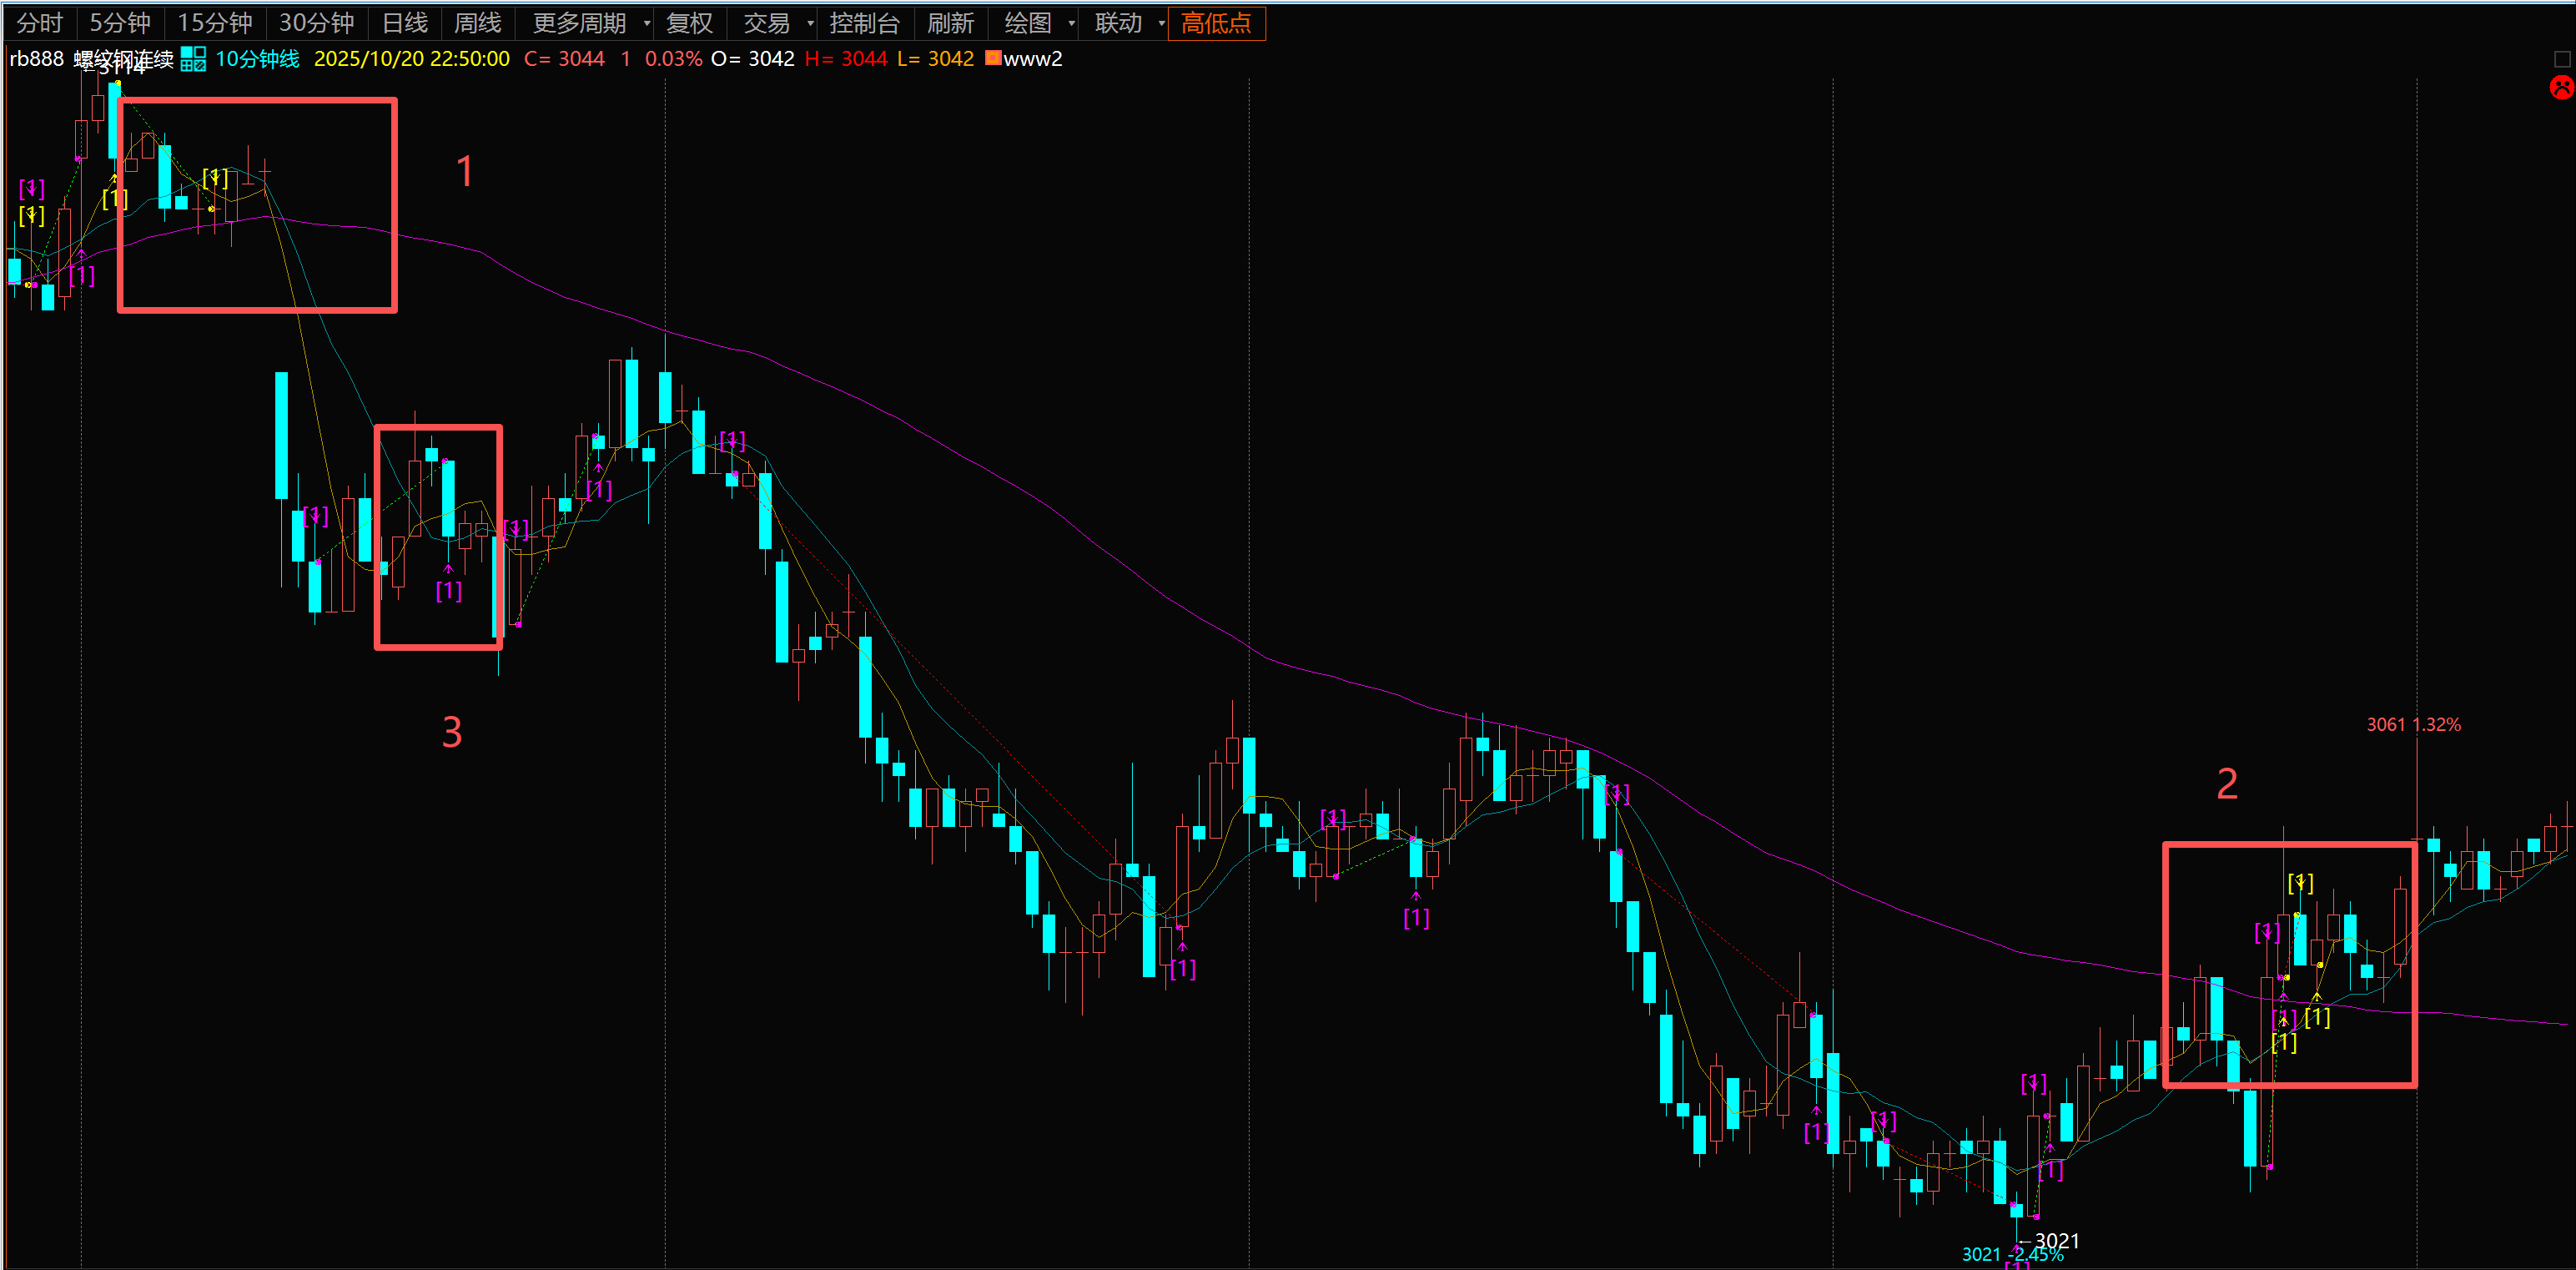Screen dimensions: 2576x1270
Task: Click the orange www2 indicator square
Action: [993, 58]
